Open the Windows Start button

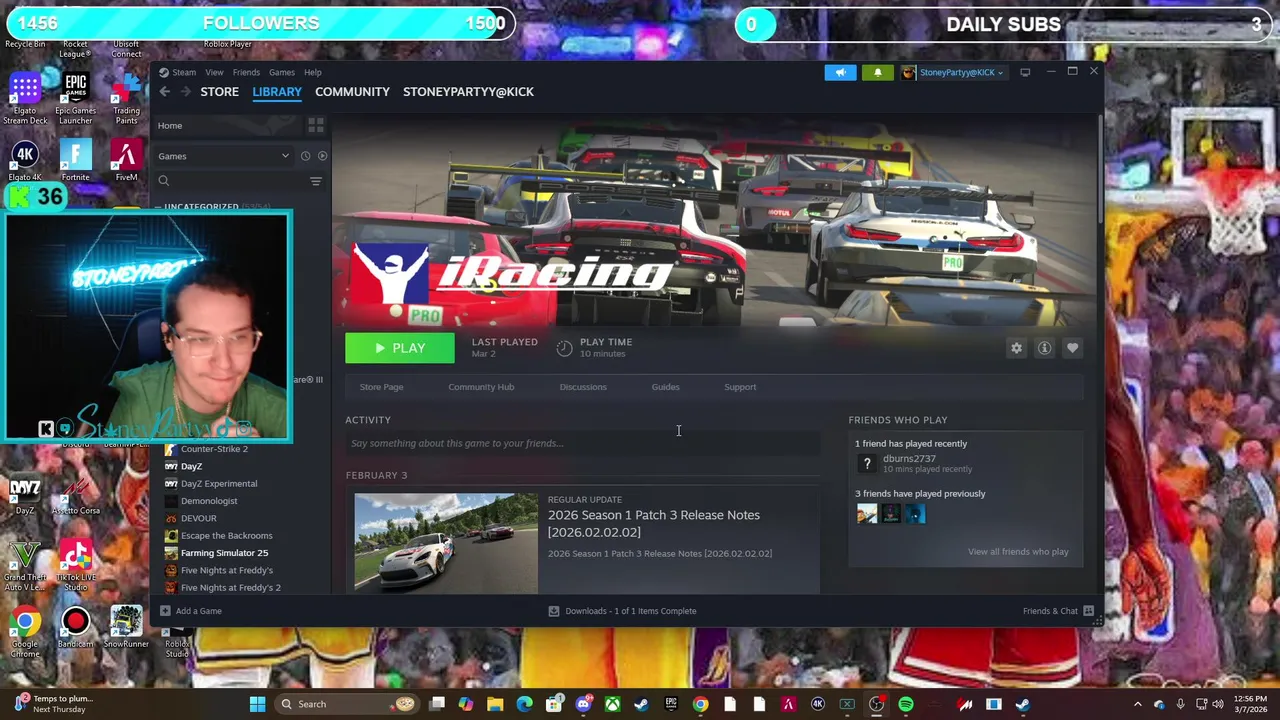[257, 704]
